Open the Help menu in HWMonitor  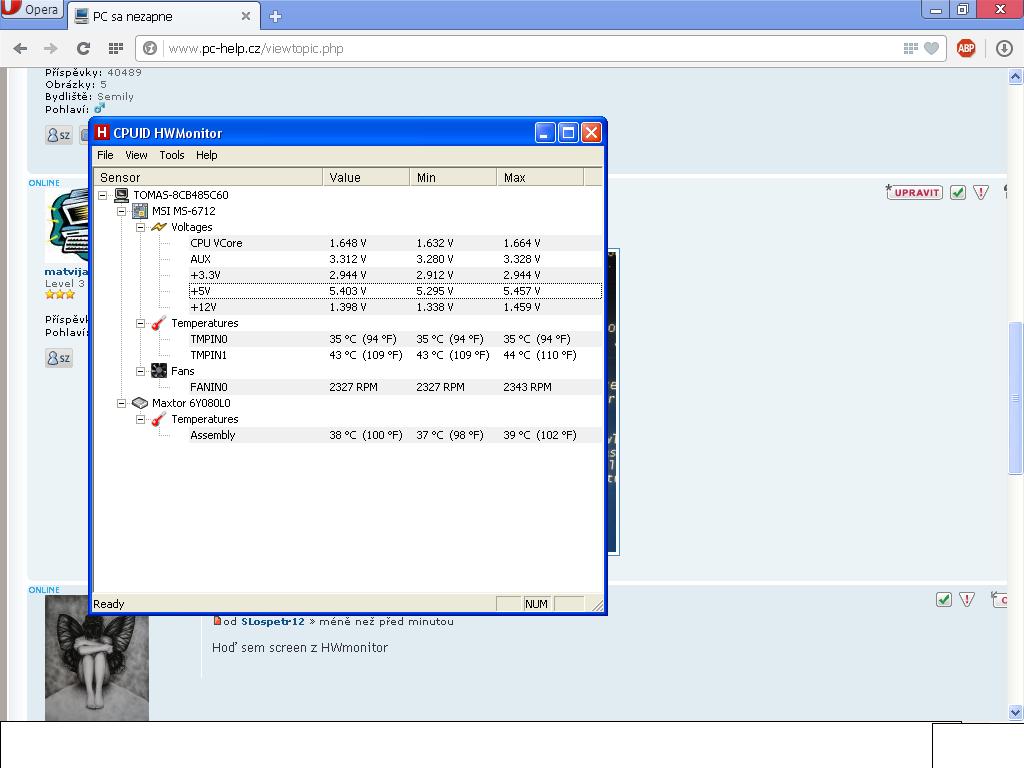pyautogui.click(x=206, y=155)
